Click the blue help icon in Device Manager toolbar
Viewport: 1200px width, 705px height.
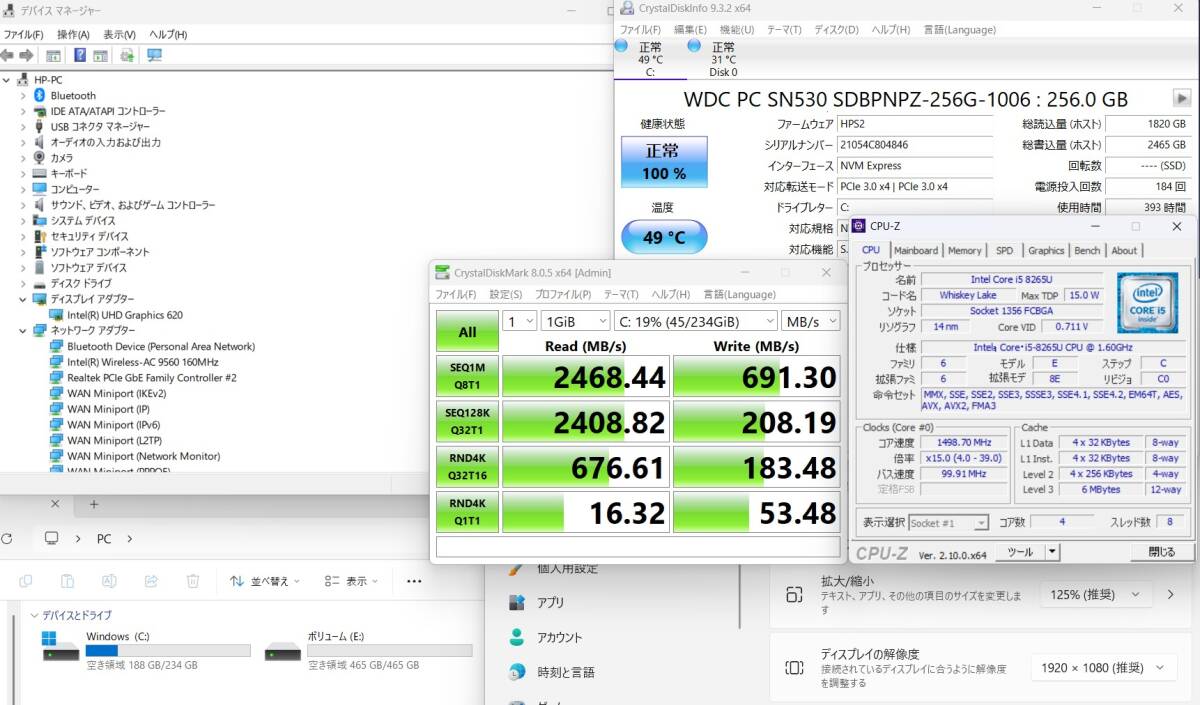(79, 55)
